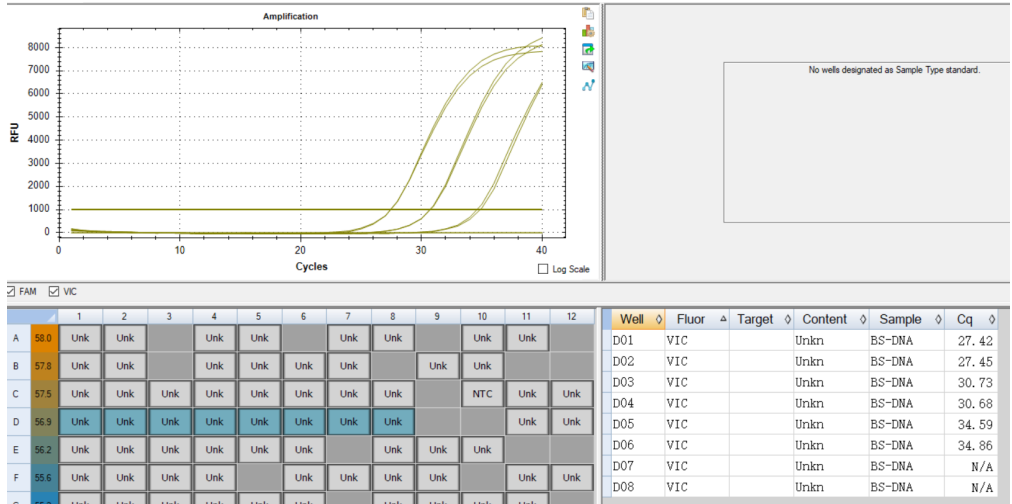
Task: Click the No wells designated standard message
Action: (x=895, y=70)
